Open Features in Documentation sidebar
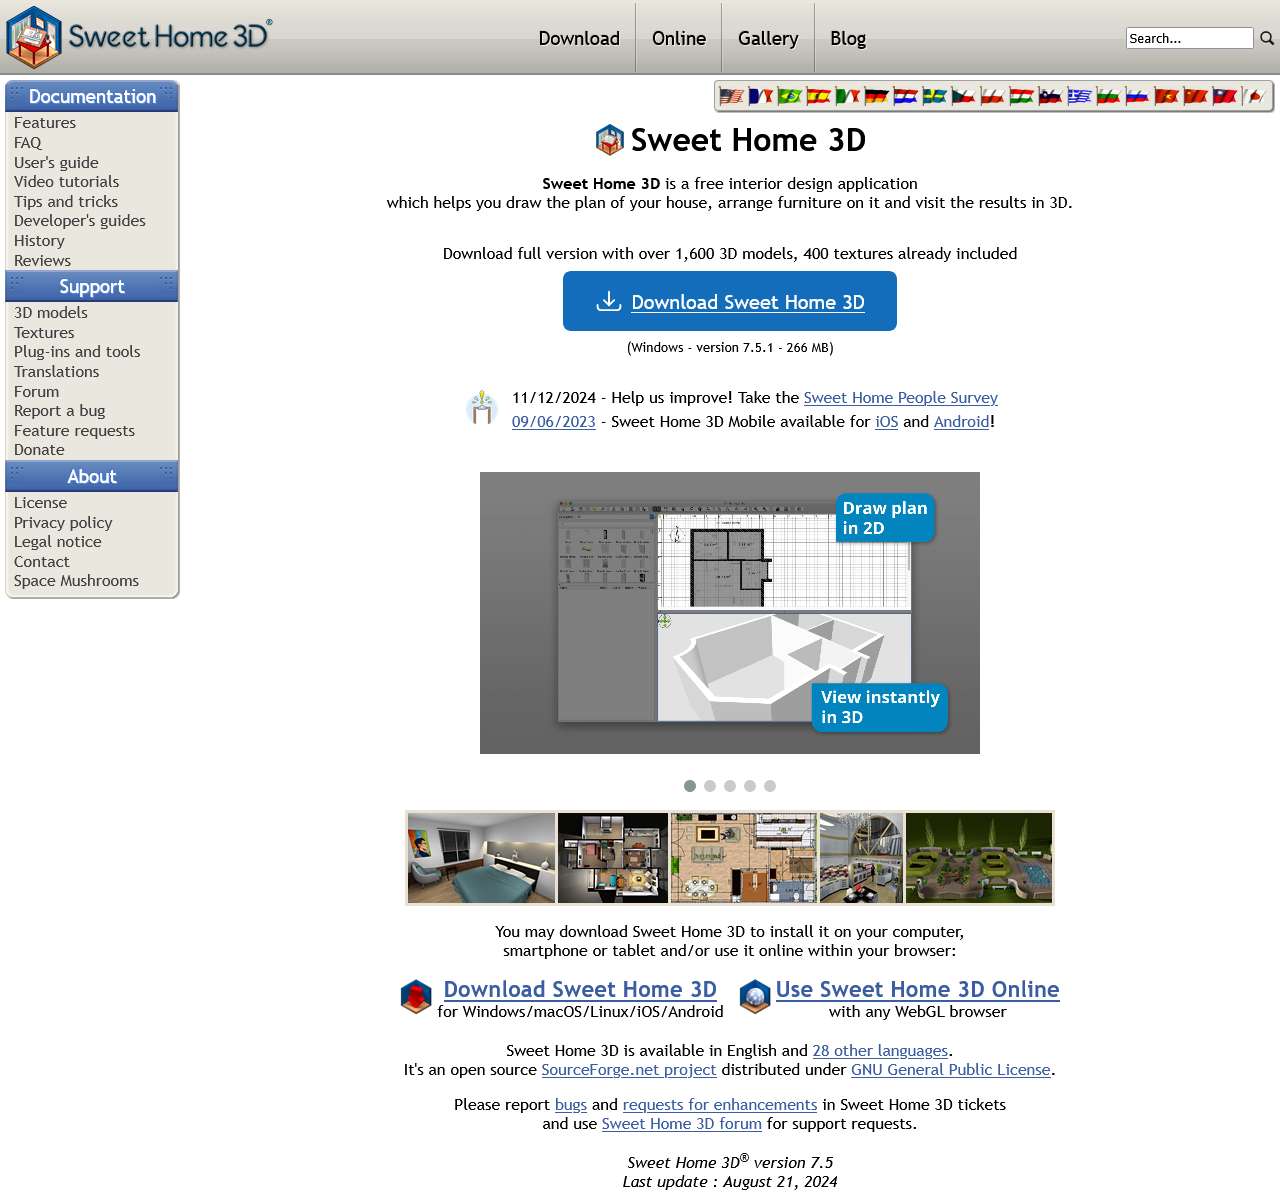This screenshot has width=1280, height=1195. click(x=45, y=123)
